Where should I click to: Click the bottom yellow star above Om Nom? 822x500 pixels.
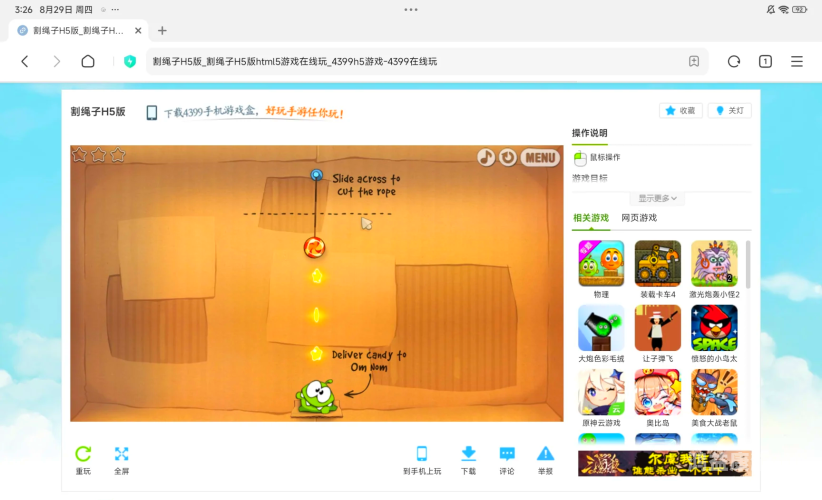click(316, 354)
